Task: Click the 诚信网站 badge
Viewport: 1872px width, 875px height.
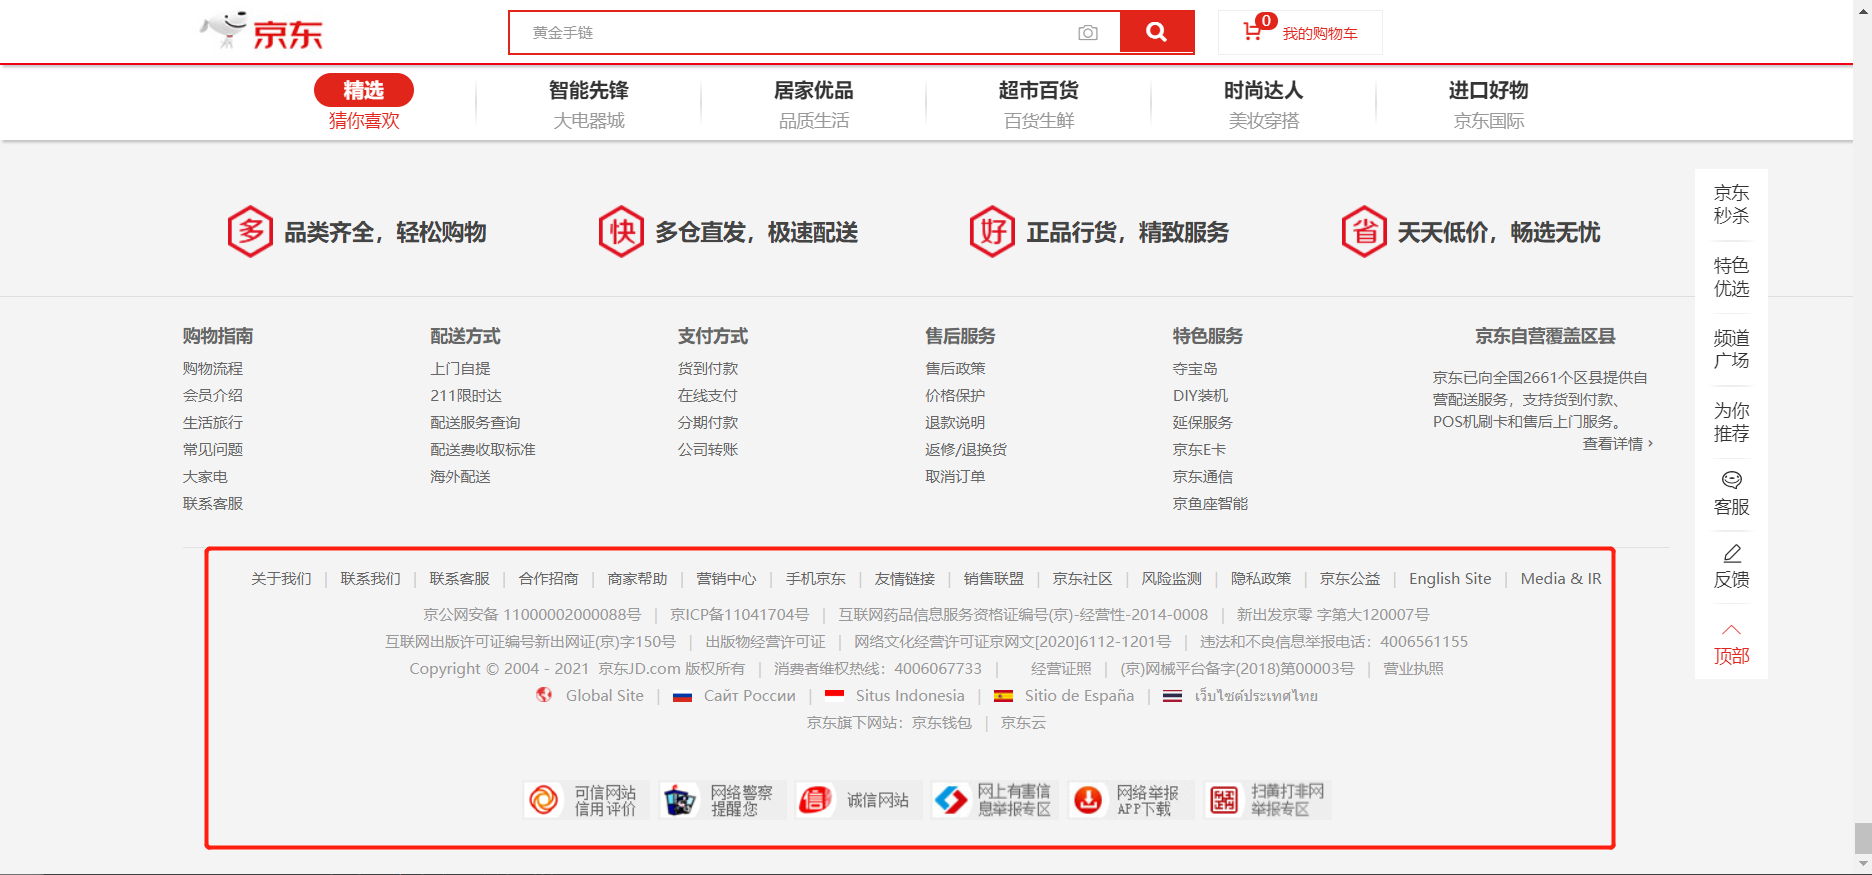Action: click(858, 800)
